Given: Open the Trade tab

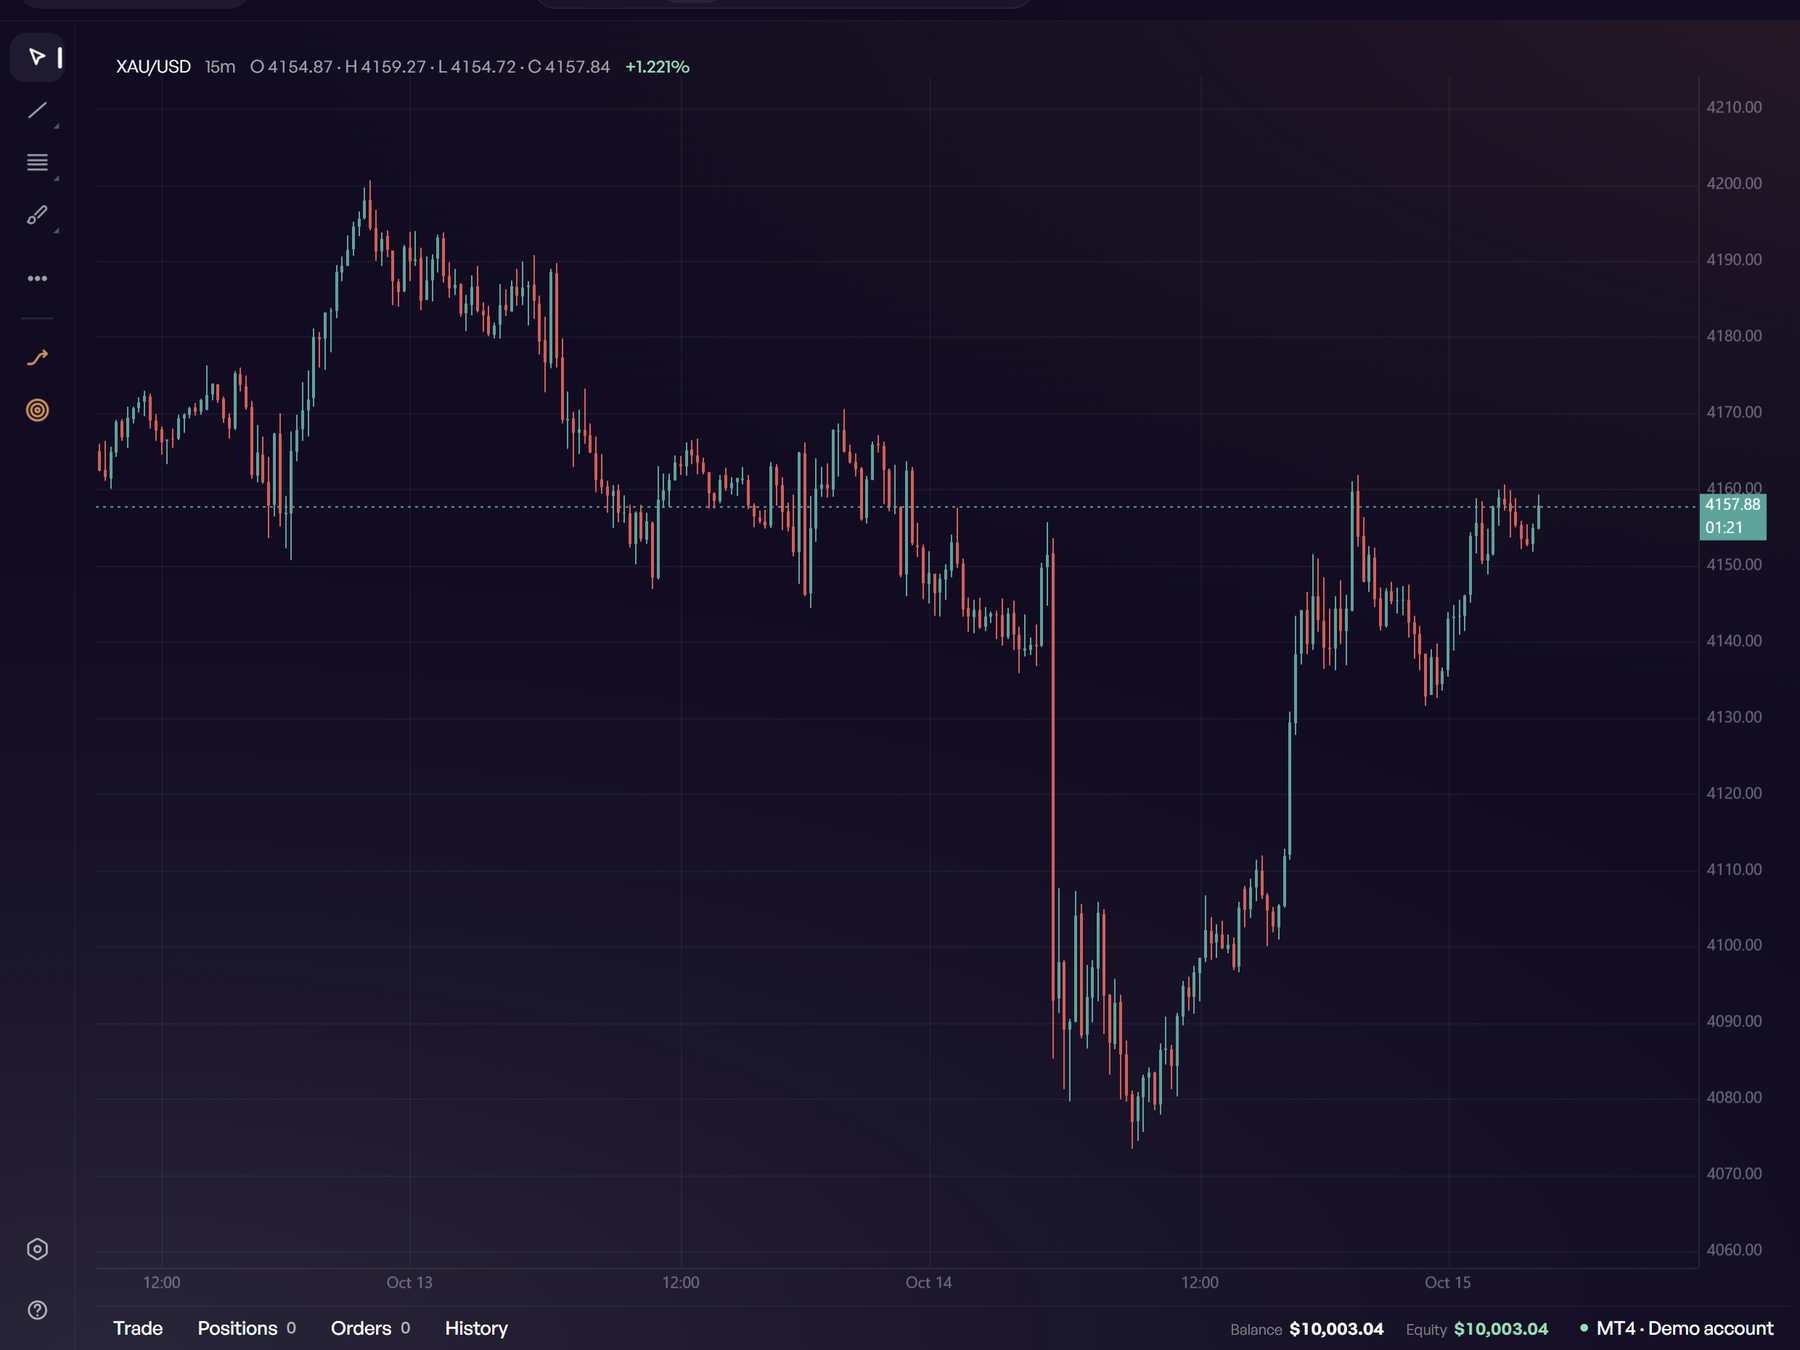Looking at the screenshot, I should (x=138, y=1328).
